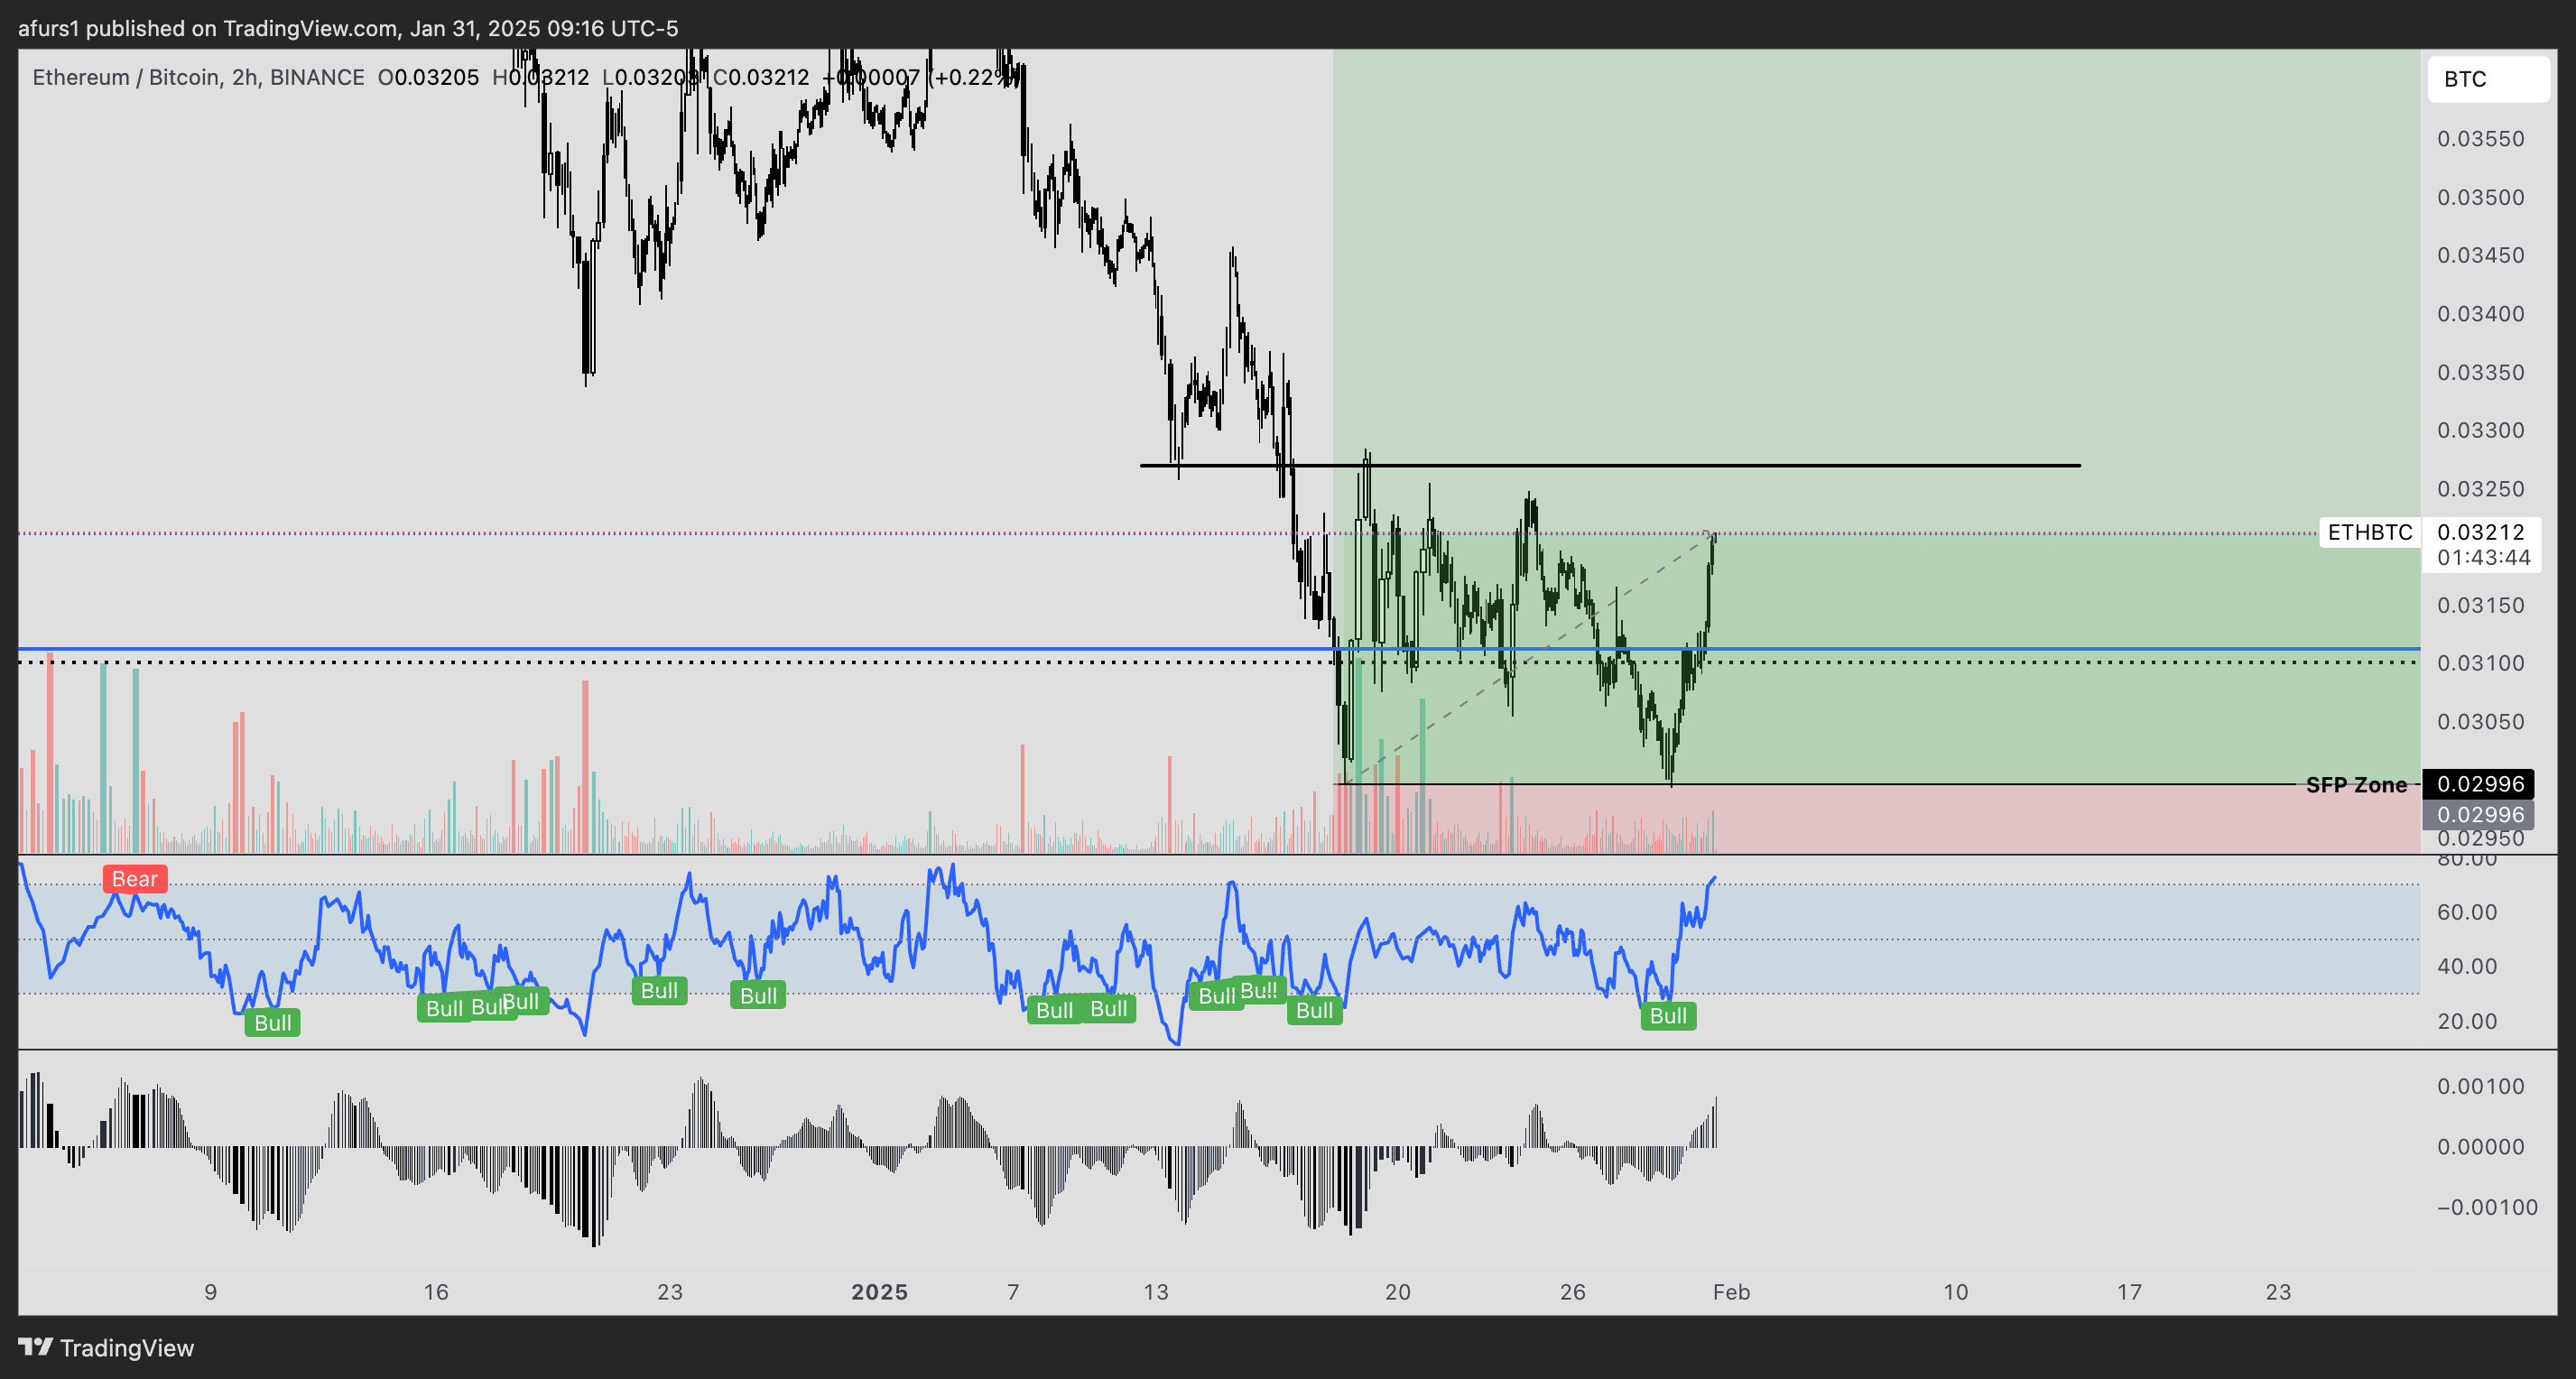This screenshot has width=2576, height=1379.
Task: Click the current price label 0.03212
Action: tap(2481, 532)
